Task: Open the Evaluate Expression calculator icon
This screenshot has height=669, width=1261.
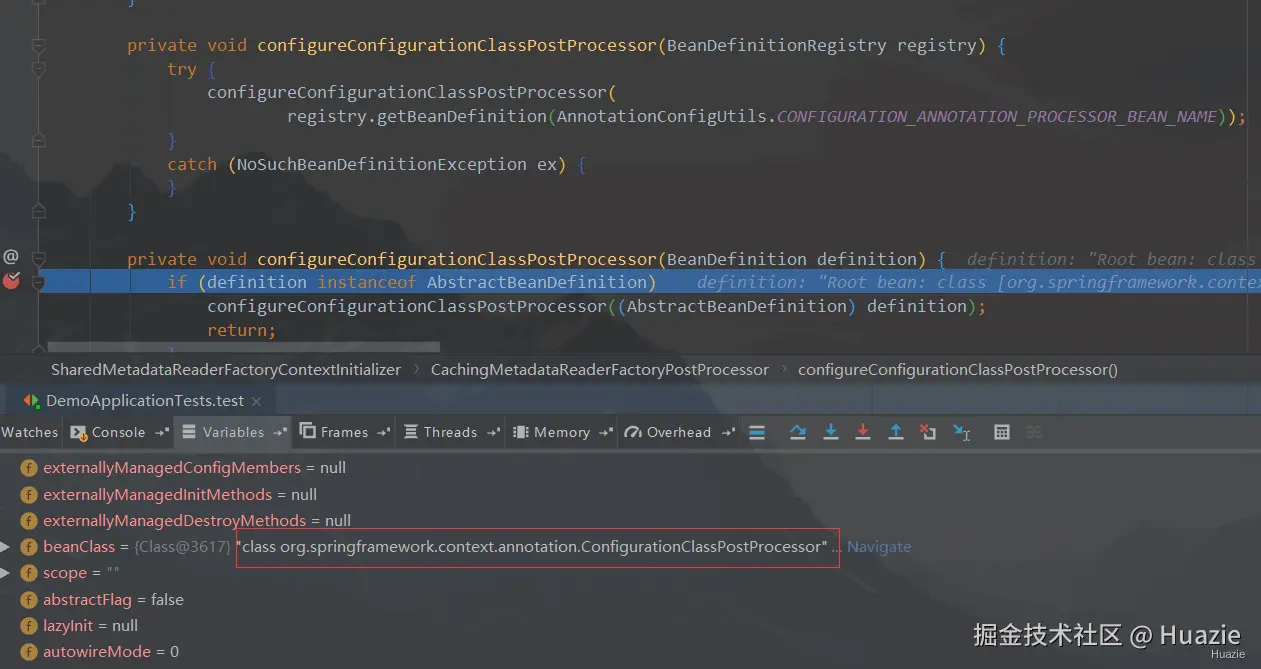Action: (1002, 432)
